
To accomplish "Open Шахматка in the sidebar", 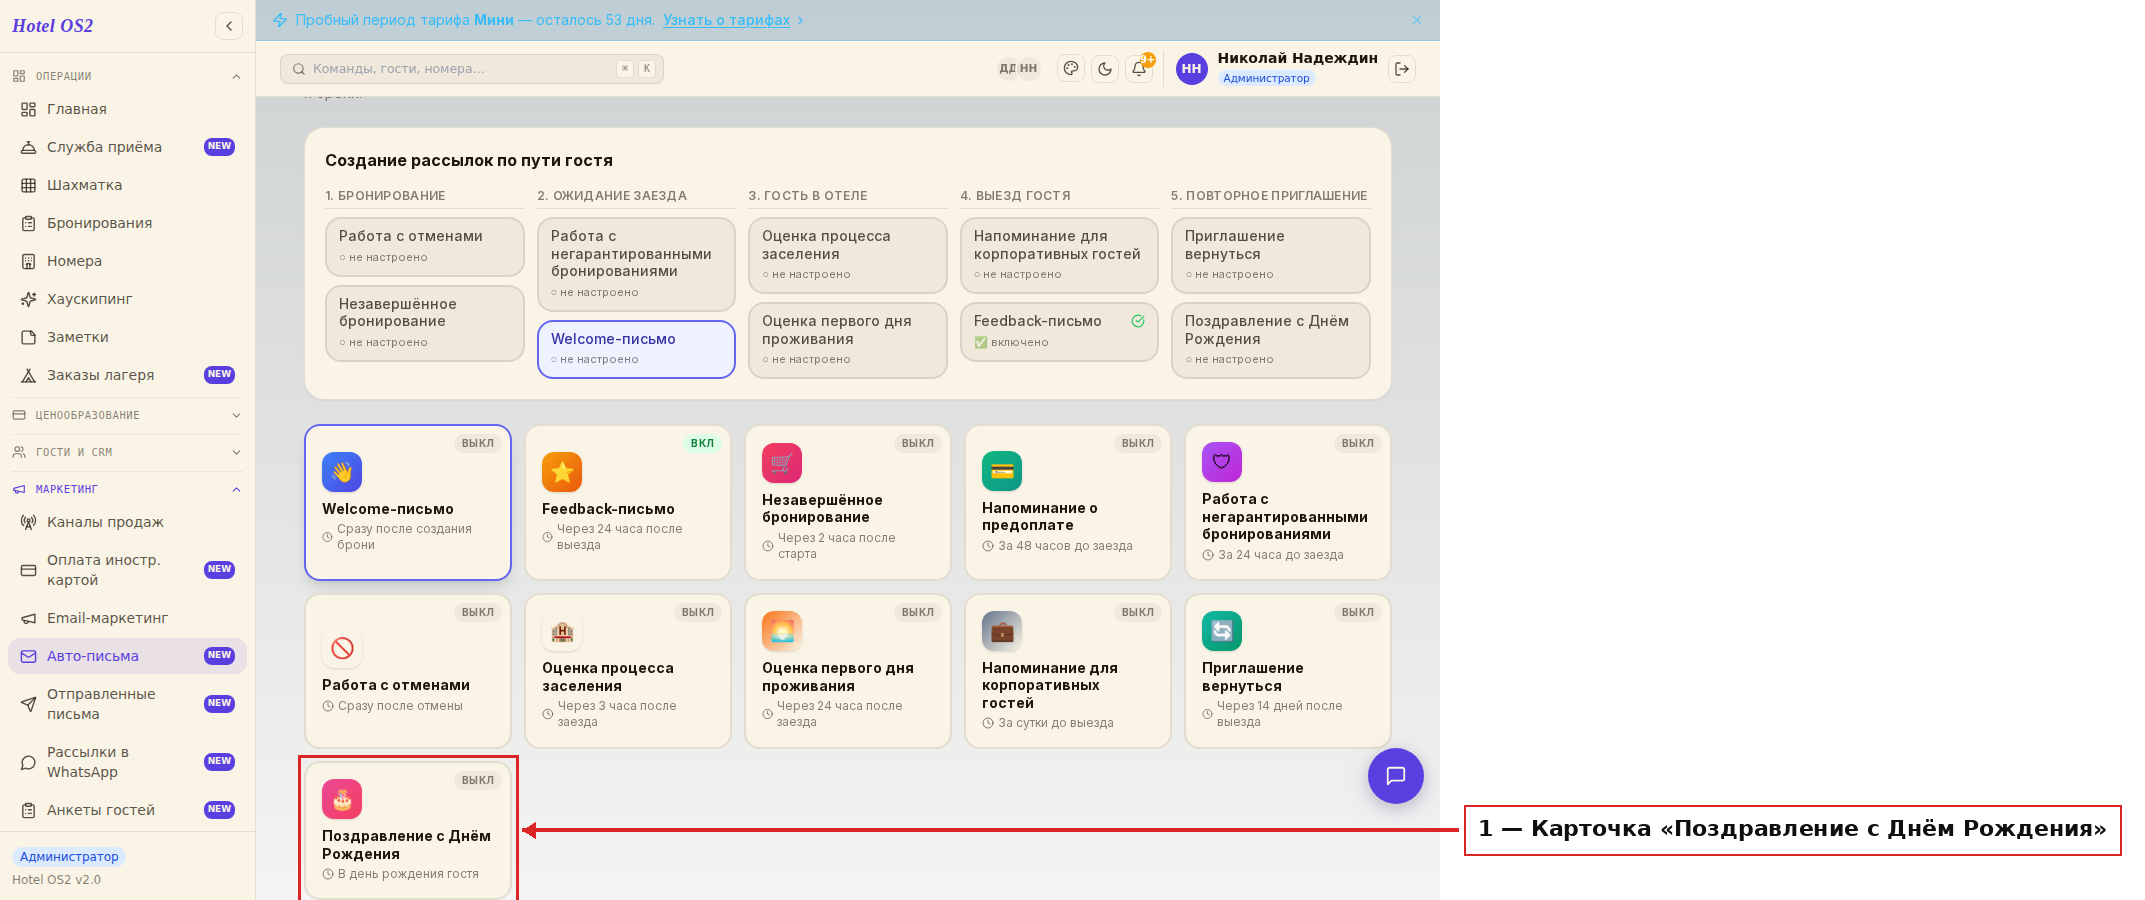I will [127, 185].
